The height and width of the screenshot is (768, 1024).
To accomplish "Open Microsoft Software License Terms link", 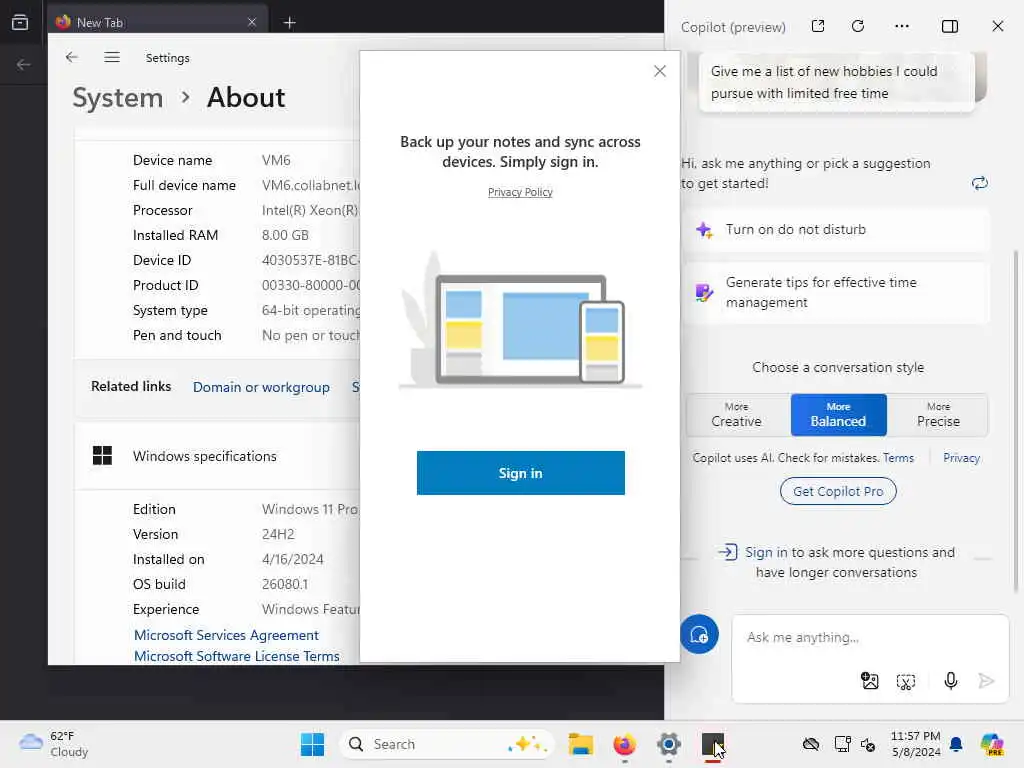I will [x=236, y=656].
